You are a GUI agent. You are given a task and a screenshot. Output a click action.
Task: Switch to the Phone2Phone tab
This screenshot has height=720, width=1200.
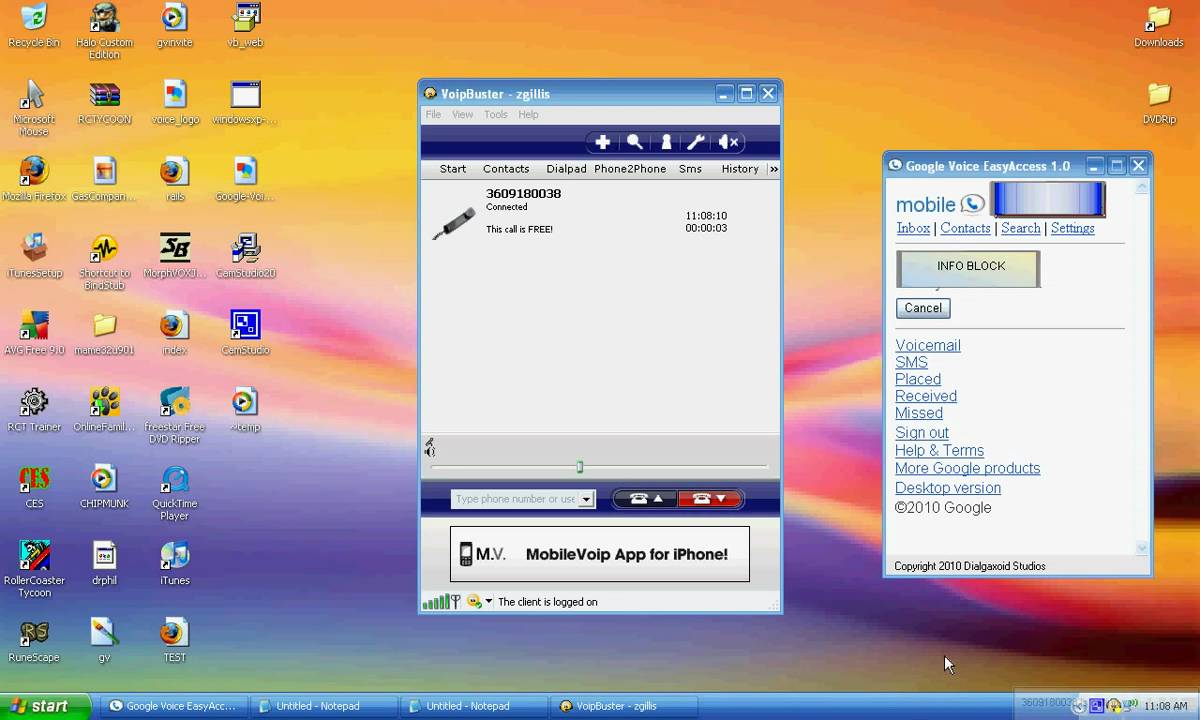pyautogui.click(x=630, y=169)
